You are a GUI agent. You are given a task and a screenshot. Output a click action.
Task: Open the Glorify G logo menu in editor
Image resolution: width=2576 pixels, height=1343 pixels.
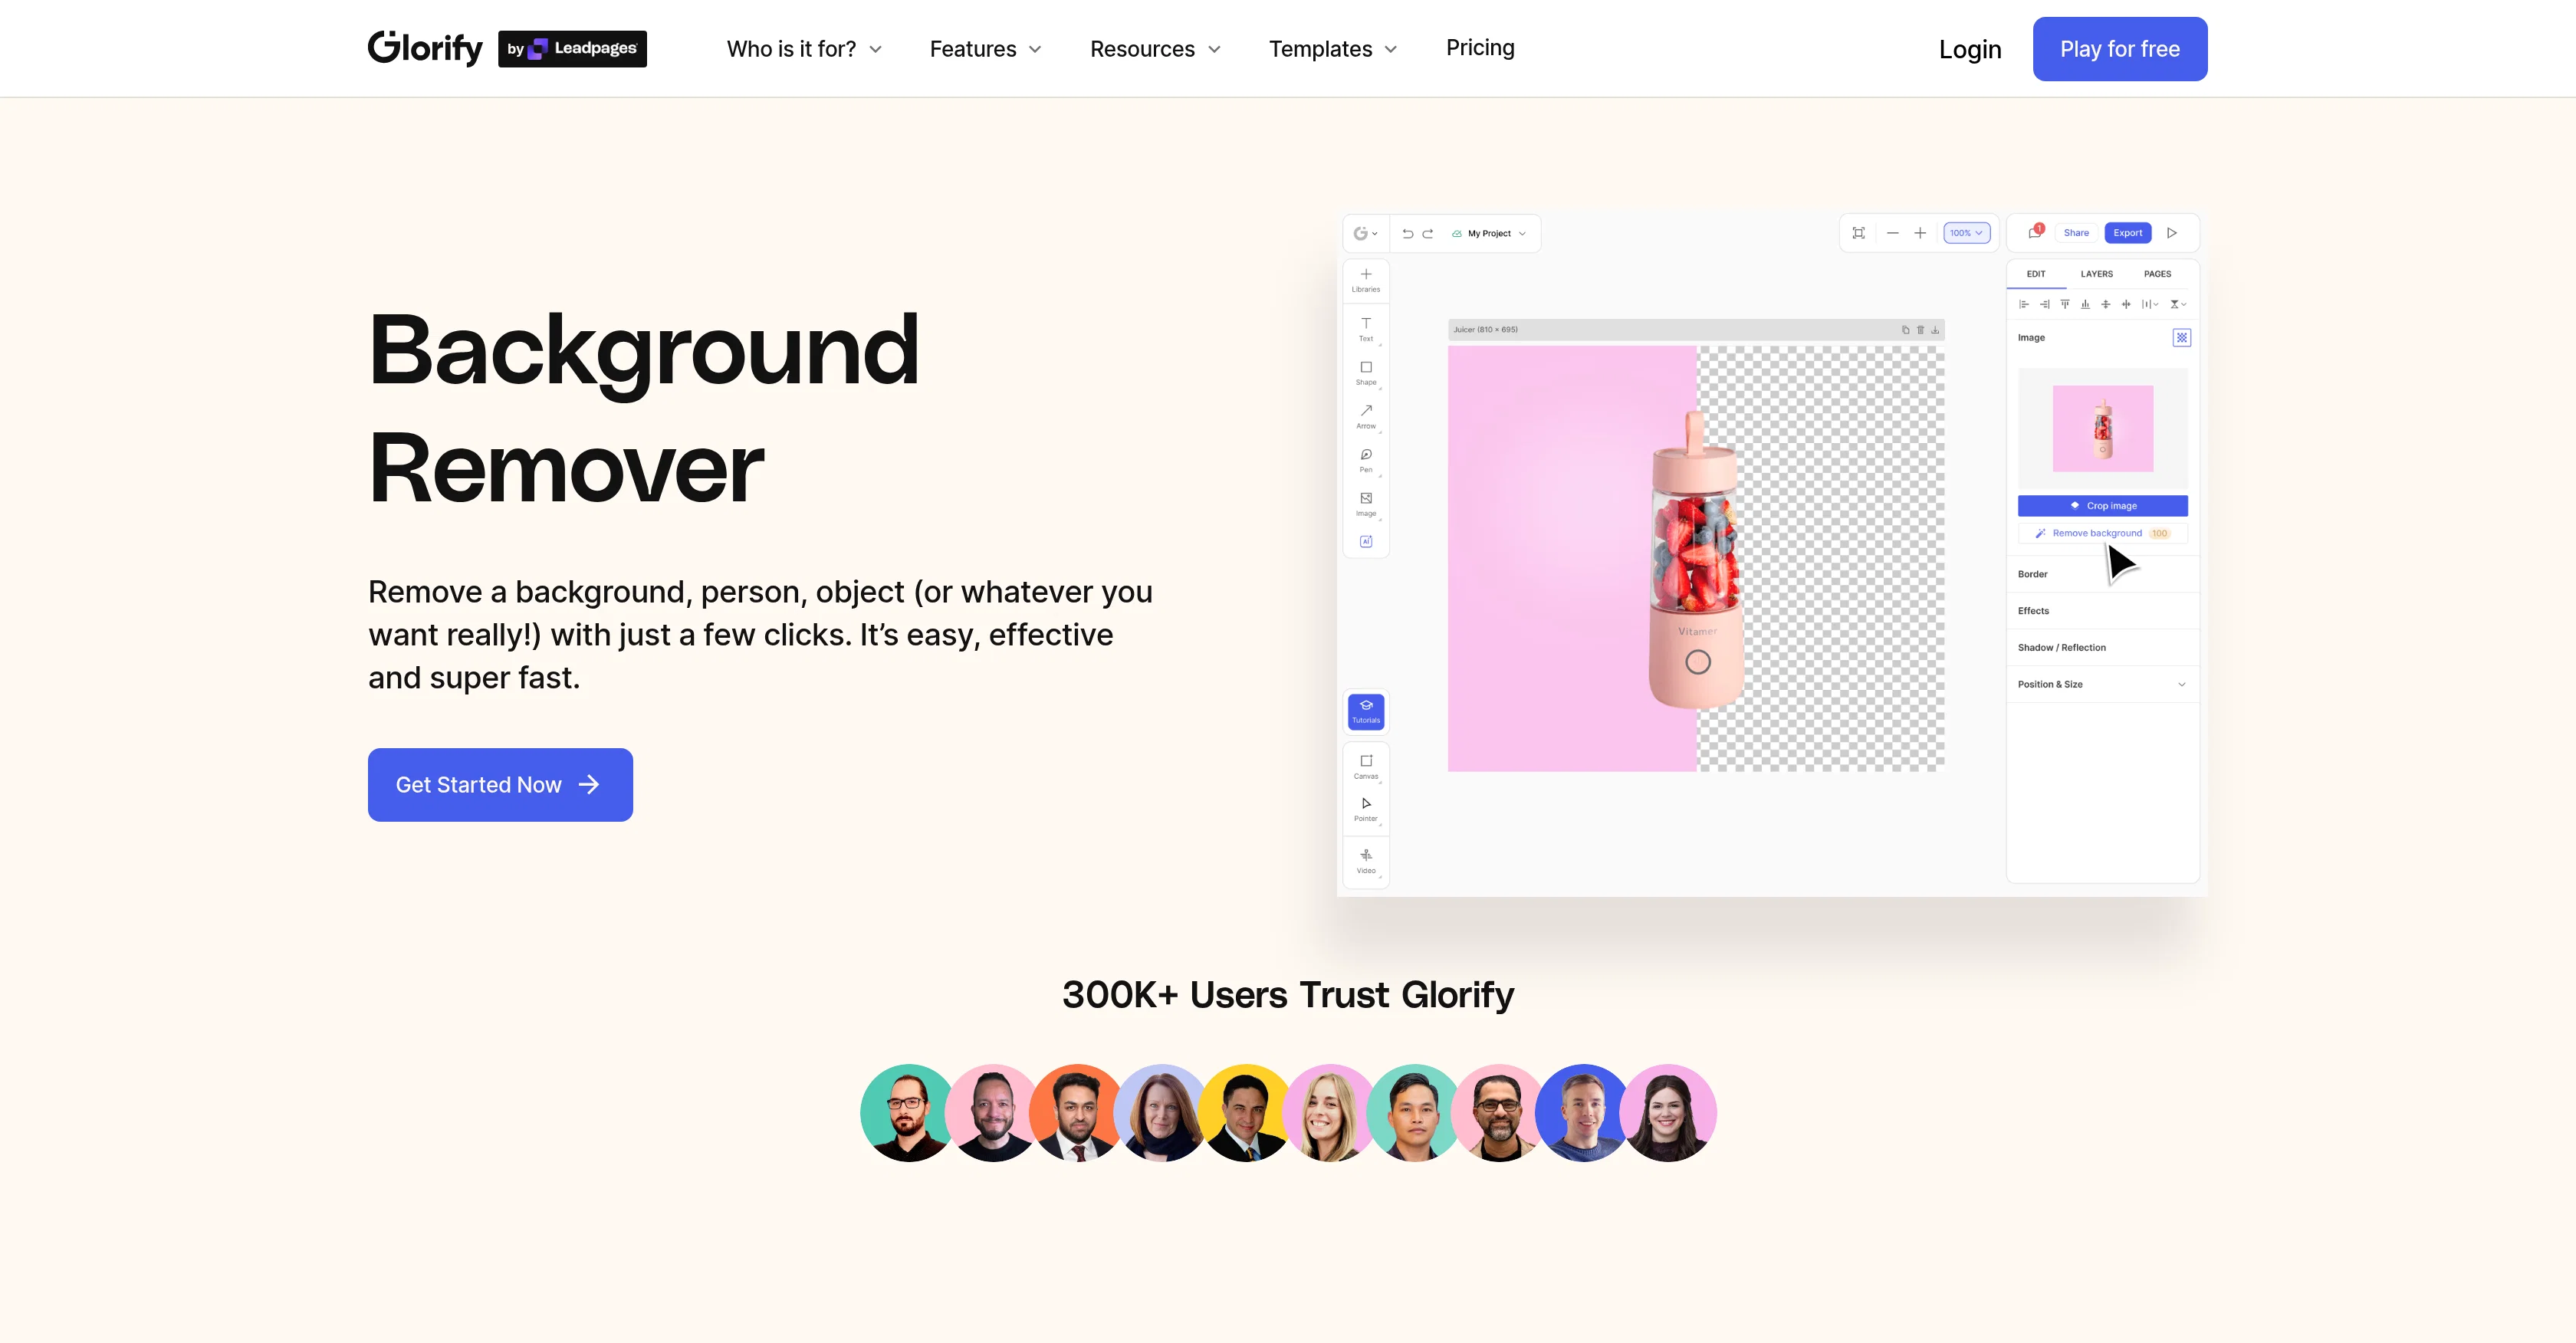(1365, 233)
